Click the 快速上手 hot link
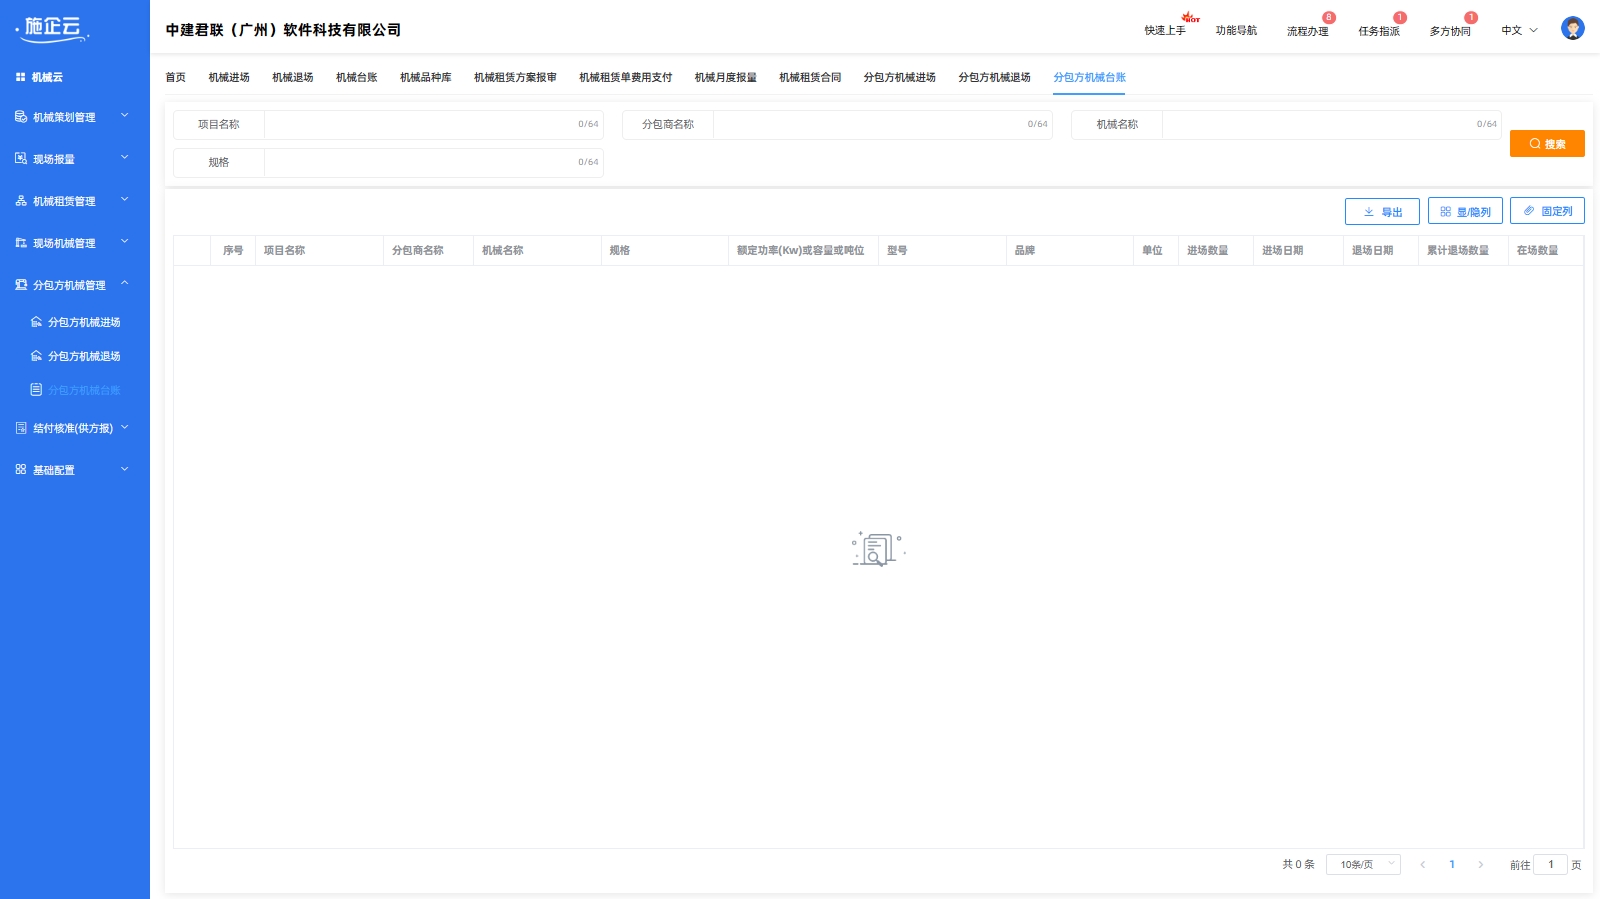 point(1165,31)
